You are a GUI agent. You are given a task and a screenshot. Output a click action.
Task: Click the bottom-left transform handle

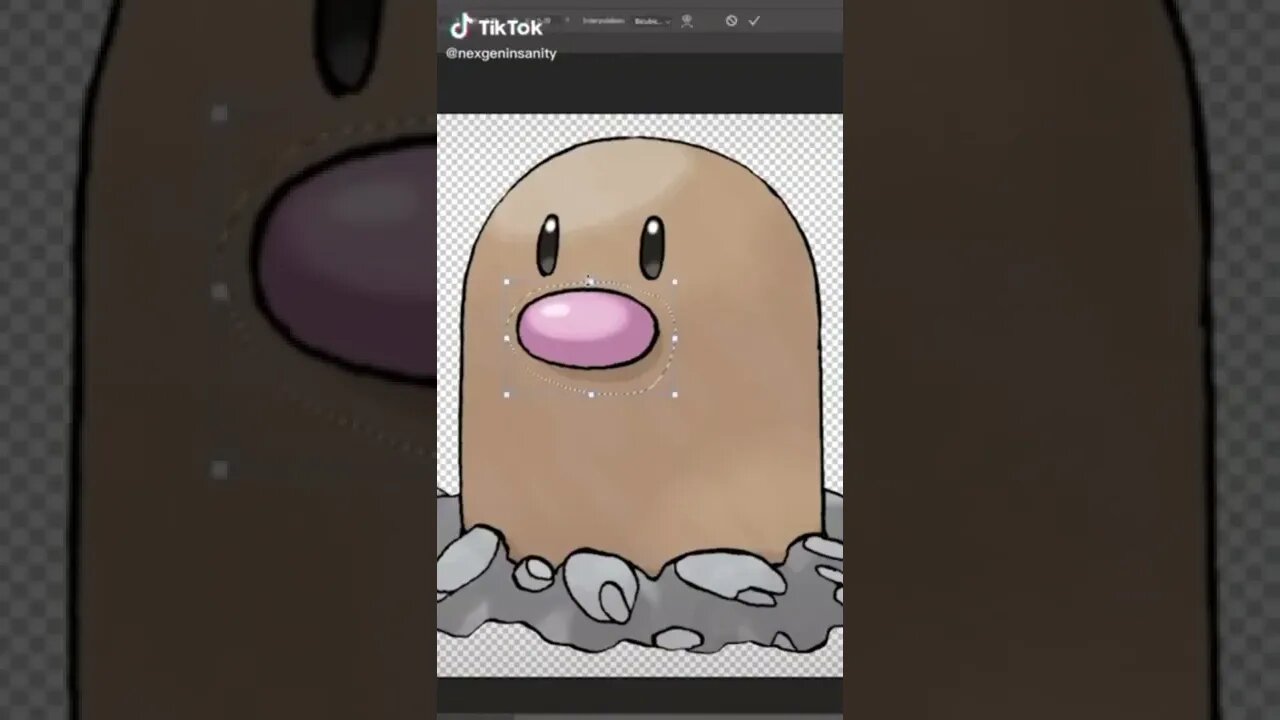point(507,395)
